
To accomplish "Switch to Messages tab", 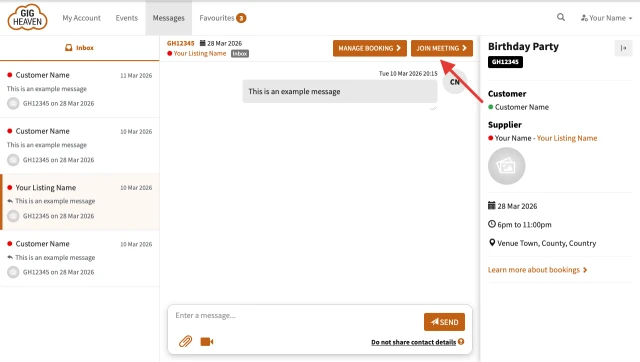I will 169,18.
